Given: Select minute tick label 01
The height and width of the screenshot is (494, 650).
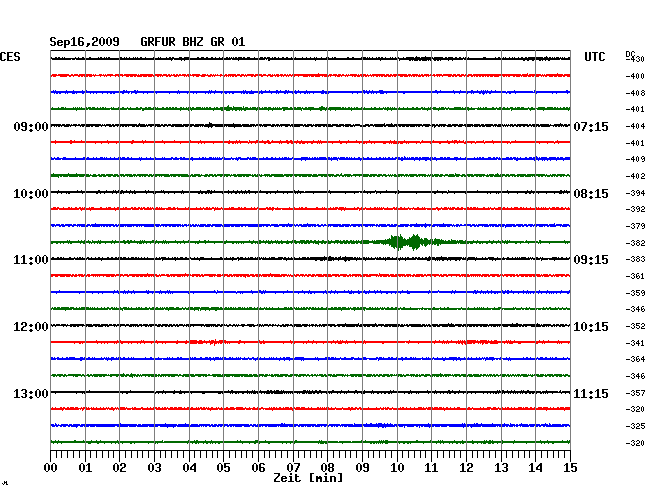Looking at the screenshot, I should 85,468.
